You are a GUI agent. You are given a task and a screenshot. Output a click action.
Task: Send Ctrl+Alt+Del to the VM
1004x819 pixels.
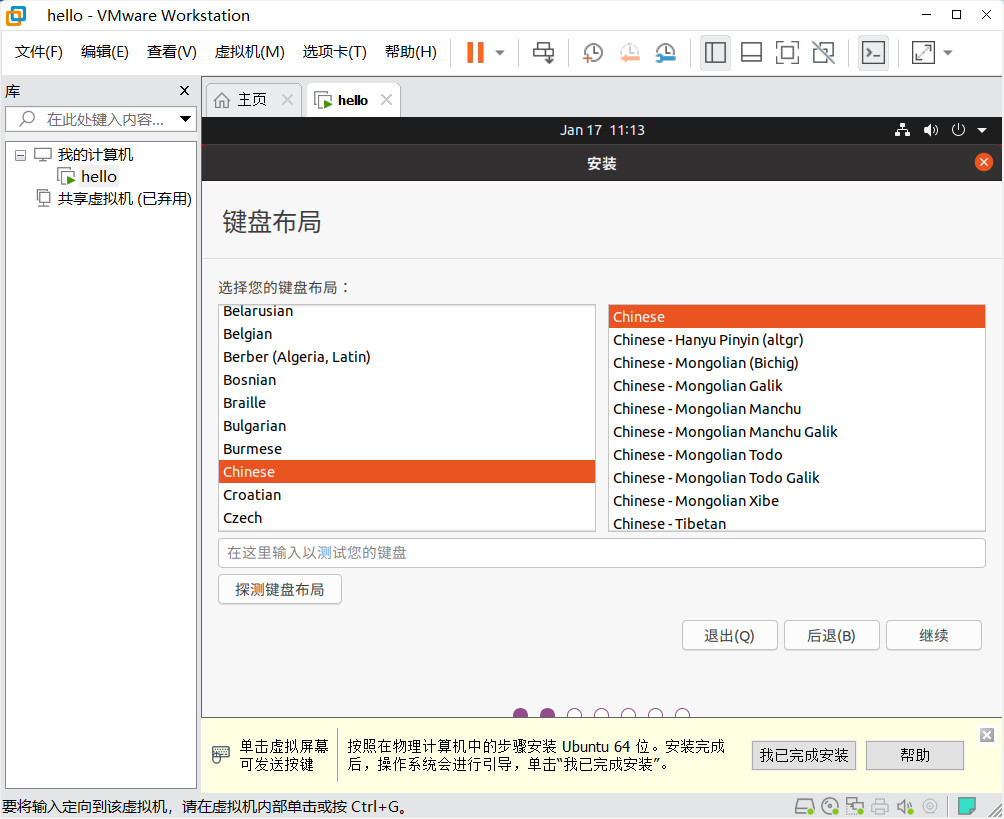click(544, 53)
